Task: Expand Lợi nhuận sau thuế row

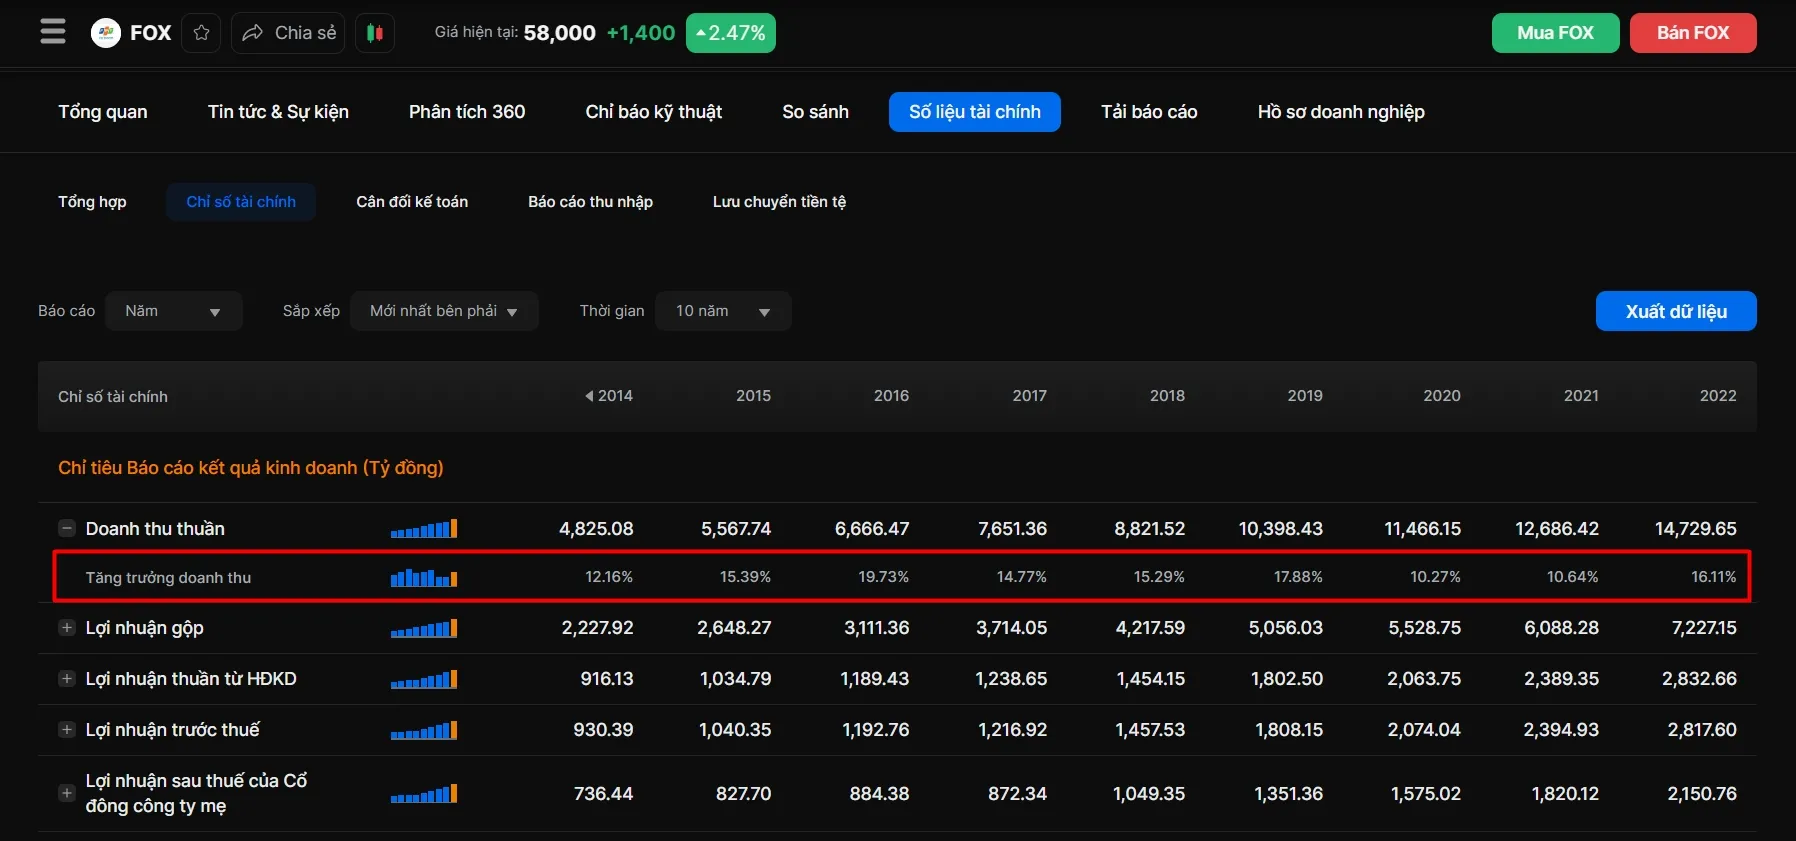Action: tap(67, 793)
